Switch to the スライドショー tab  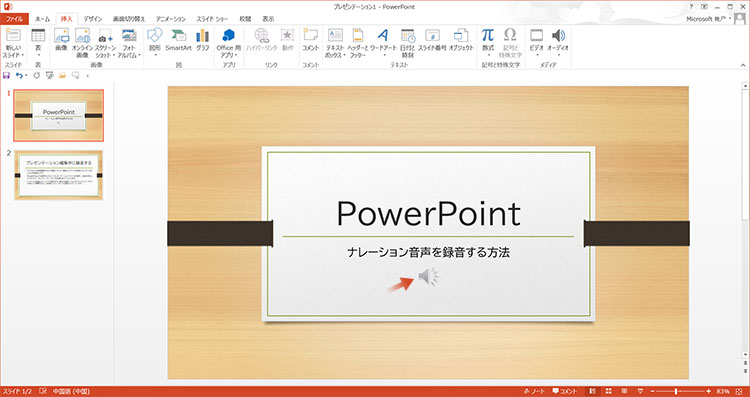(212, 19)
